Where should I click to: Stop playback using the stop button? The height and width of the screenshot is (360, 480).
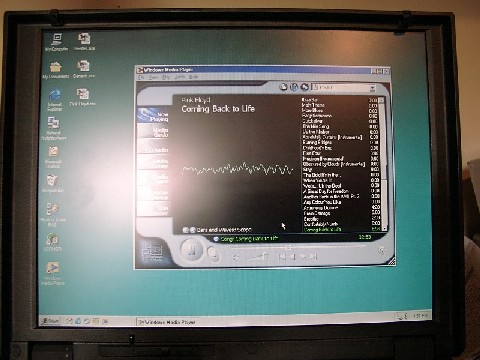tap(214, 254)
